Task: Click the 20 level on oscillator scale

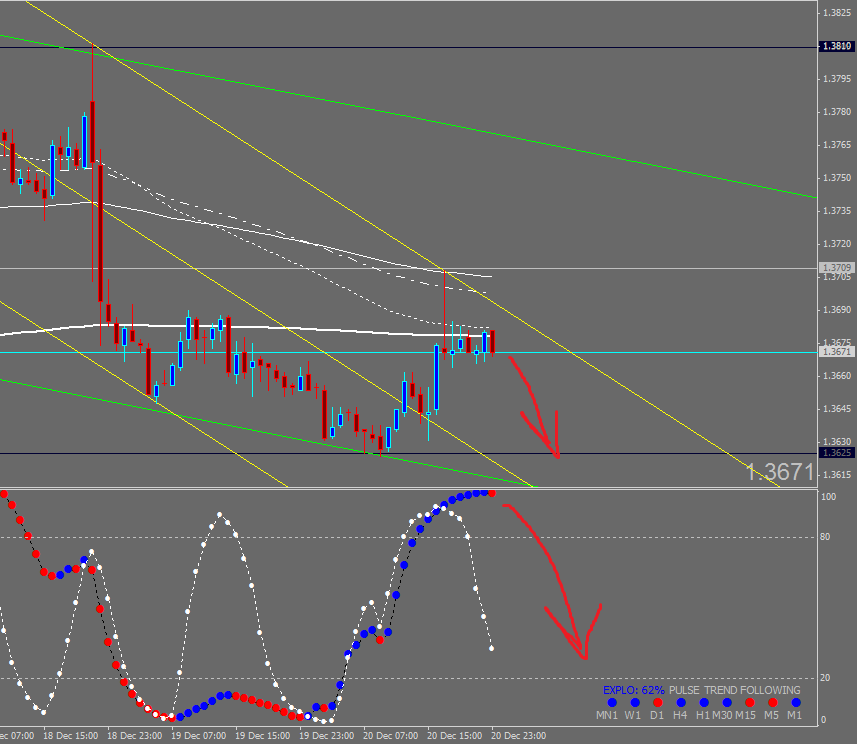Action: point(825,678)
